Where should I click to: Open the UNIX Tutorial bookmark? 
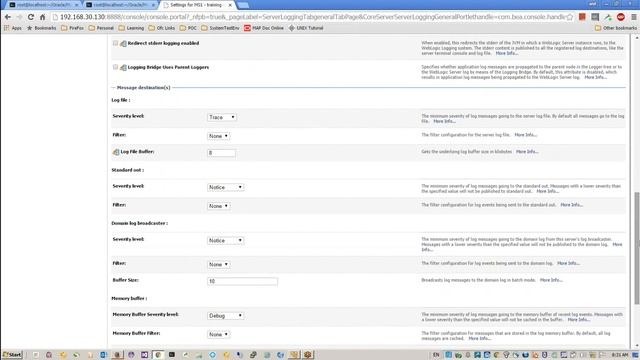306,28
